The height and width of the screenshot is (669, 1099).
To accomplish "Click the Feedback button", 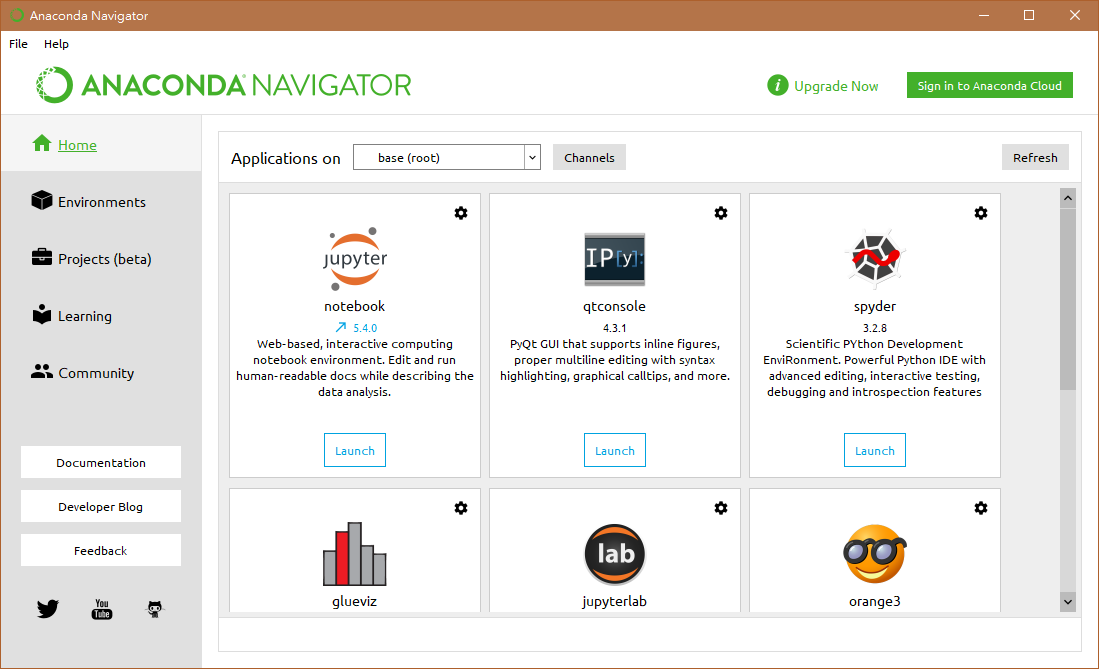I will pyautogui.click(x=101, y=550).
